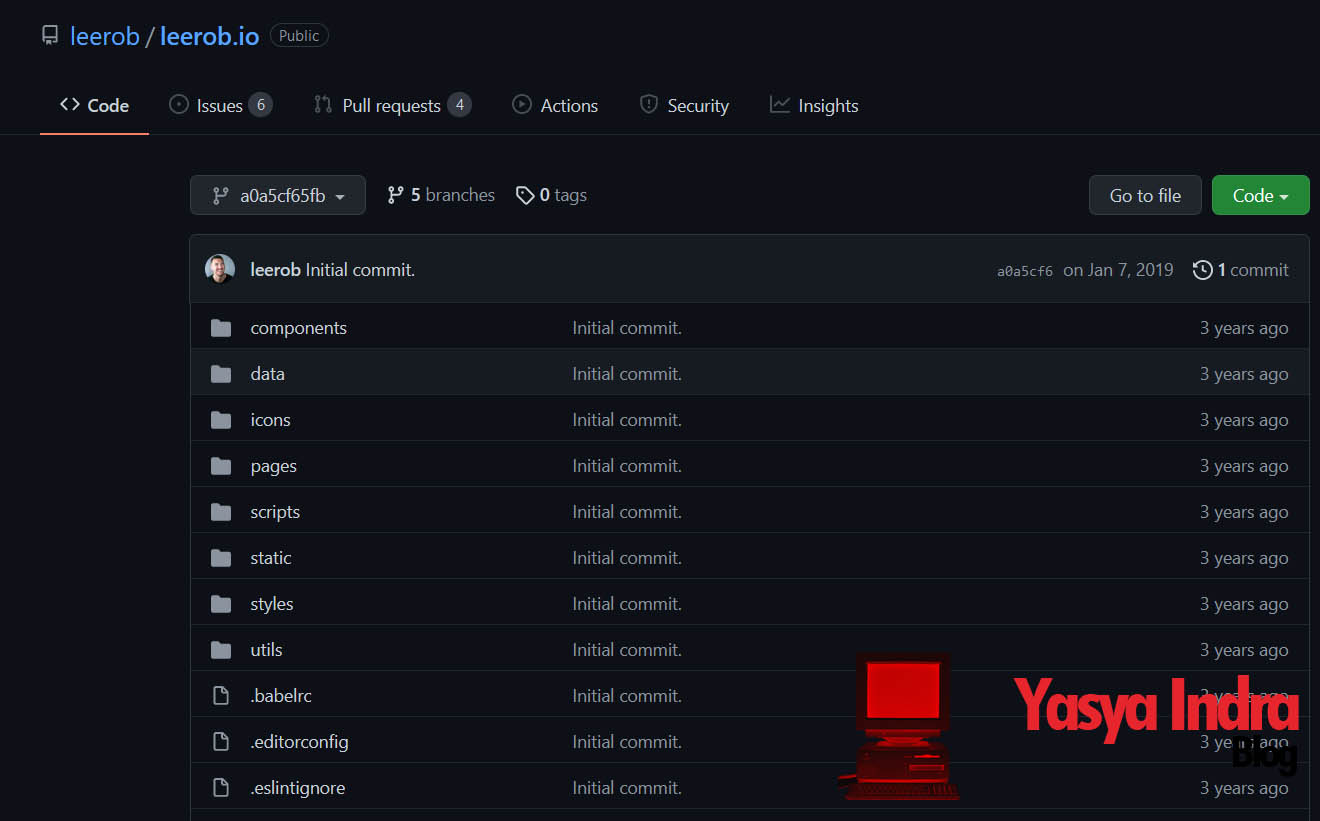Click the Pull requests count badge 4

[459, 105]
